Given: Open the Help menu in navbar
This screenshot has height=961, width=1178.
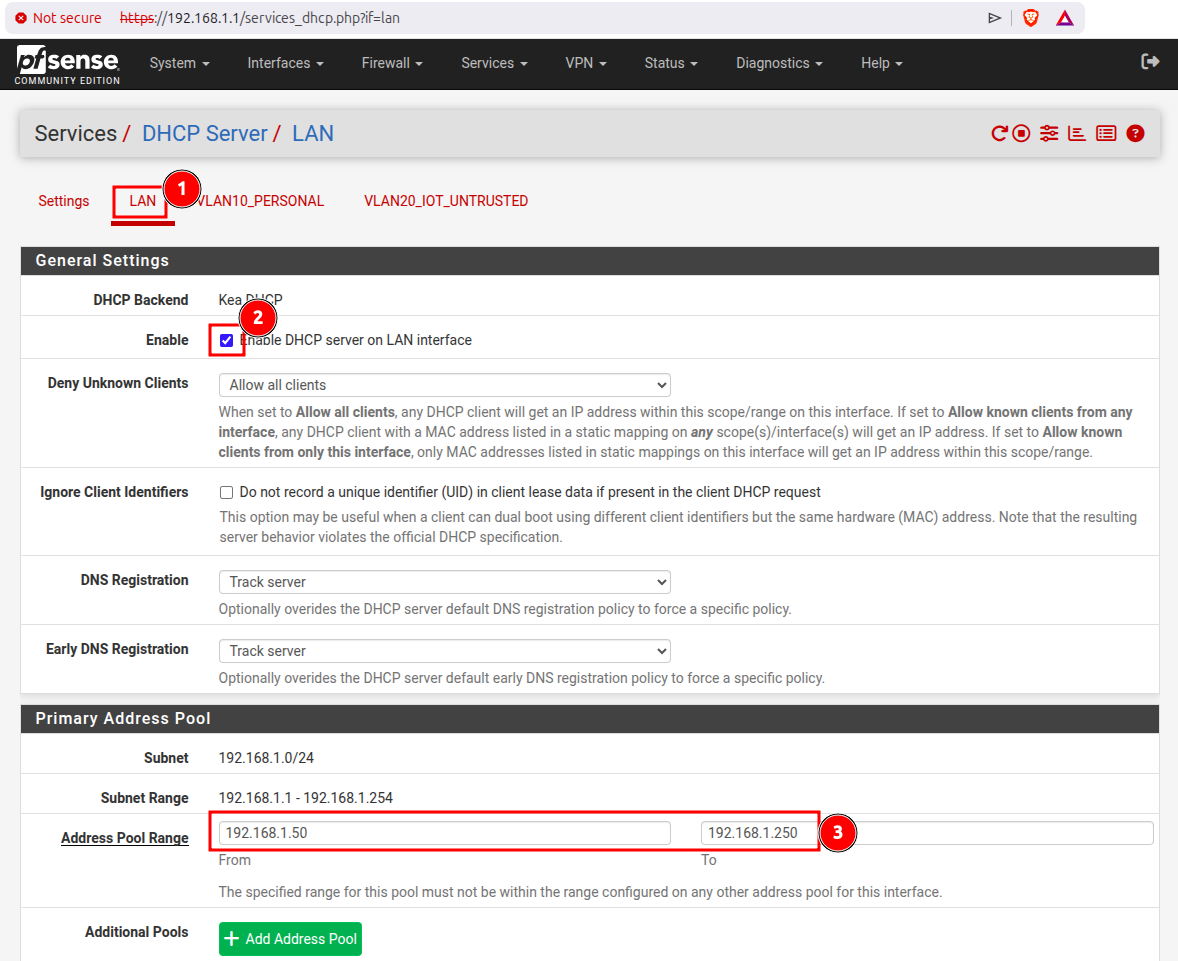Looking at the screenshot, I should pos(881,63).
